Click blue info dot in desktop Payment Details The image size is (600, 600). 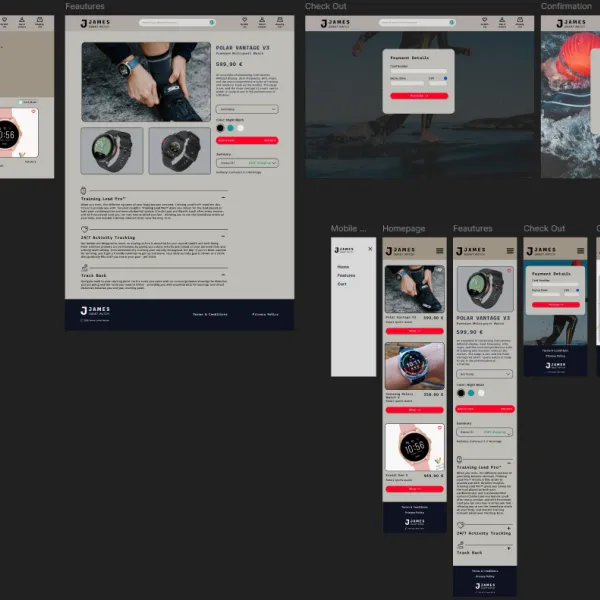[445, 78]
